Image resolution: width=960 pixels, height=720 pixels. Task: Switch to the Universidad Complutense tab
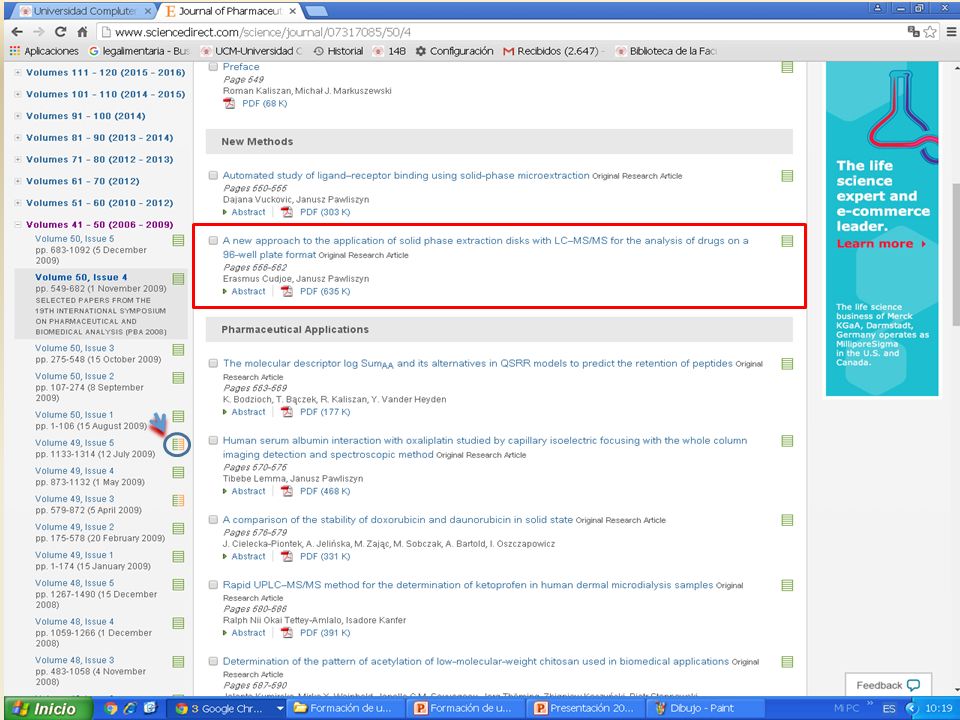pyautogui.click(x=85, y=11)
